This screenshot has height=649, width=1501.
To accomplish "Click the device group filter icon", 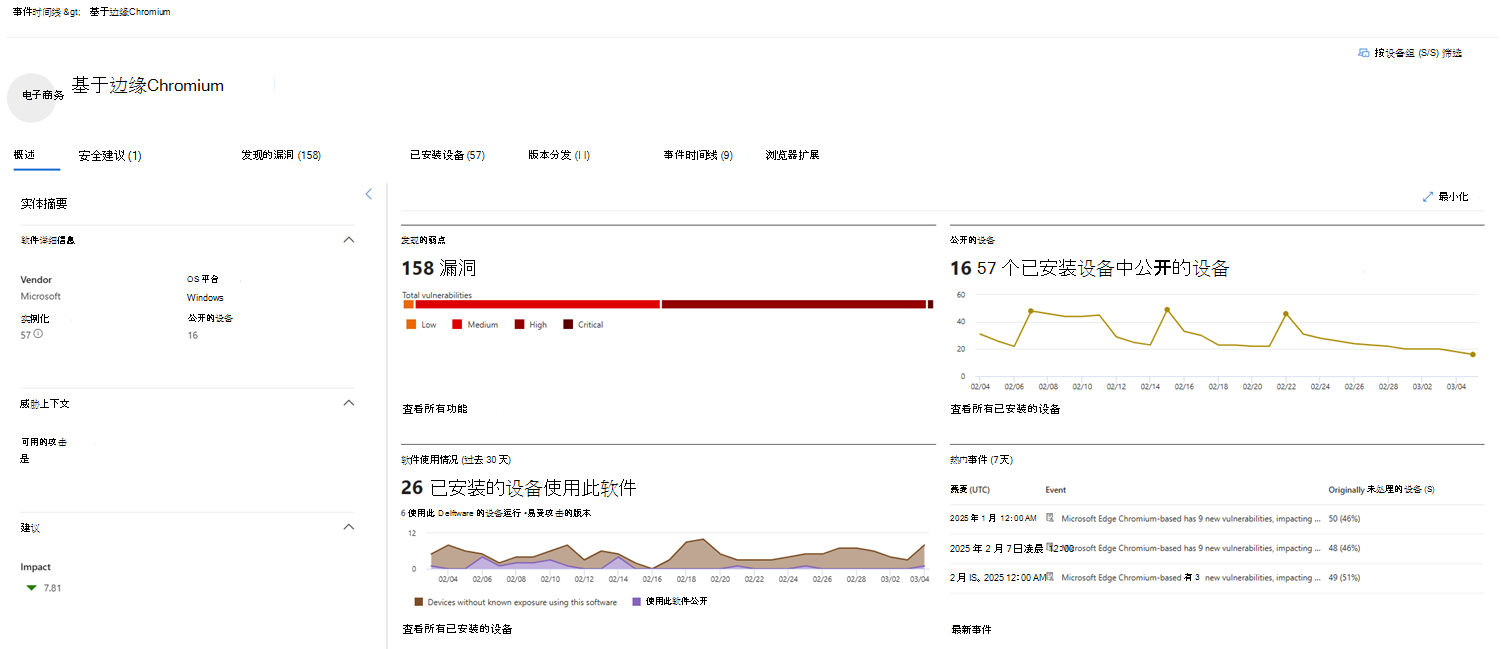I will [x=1363, y=53].
